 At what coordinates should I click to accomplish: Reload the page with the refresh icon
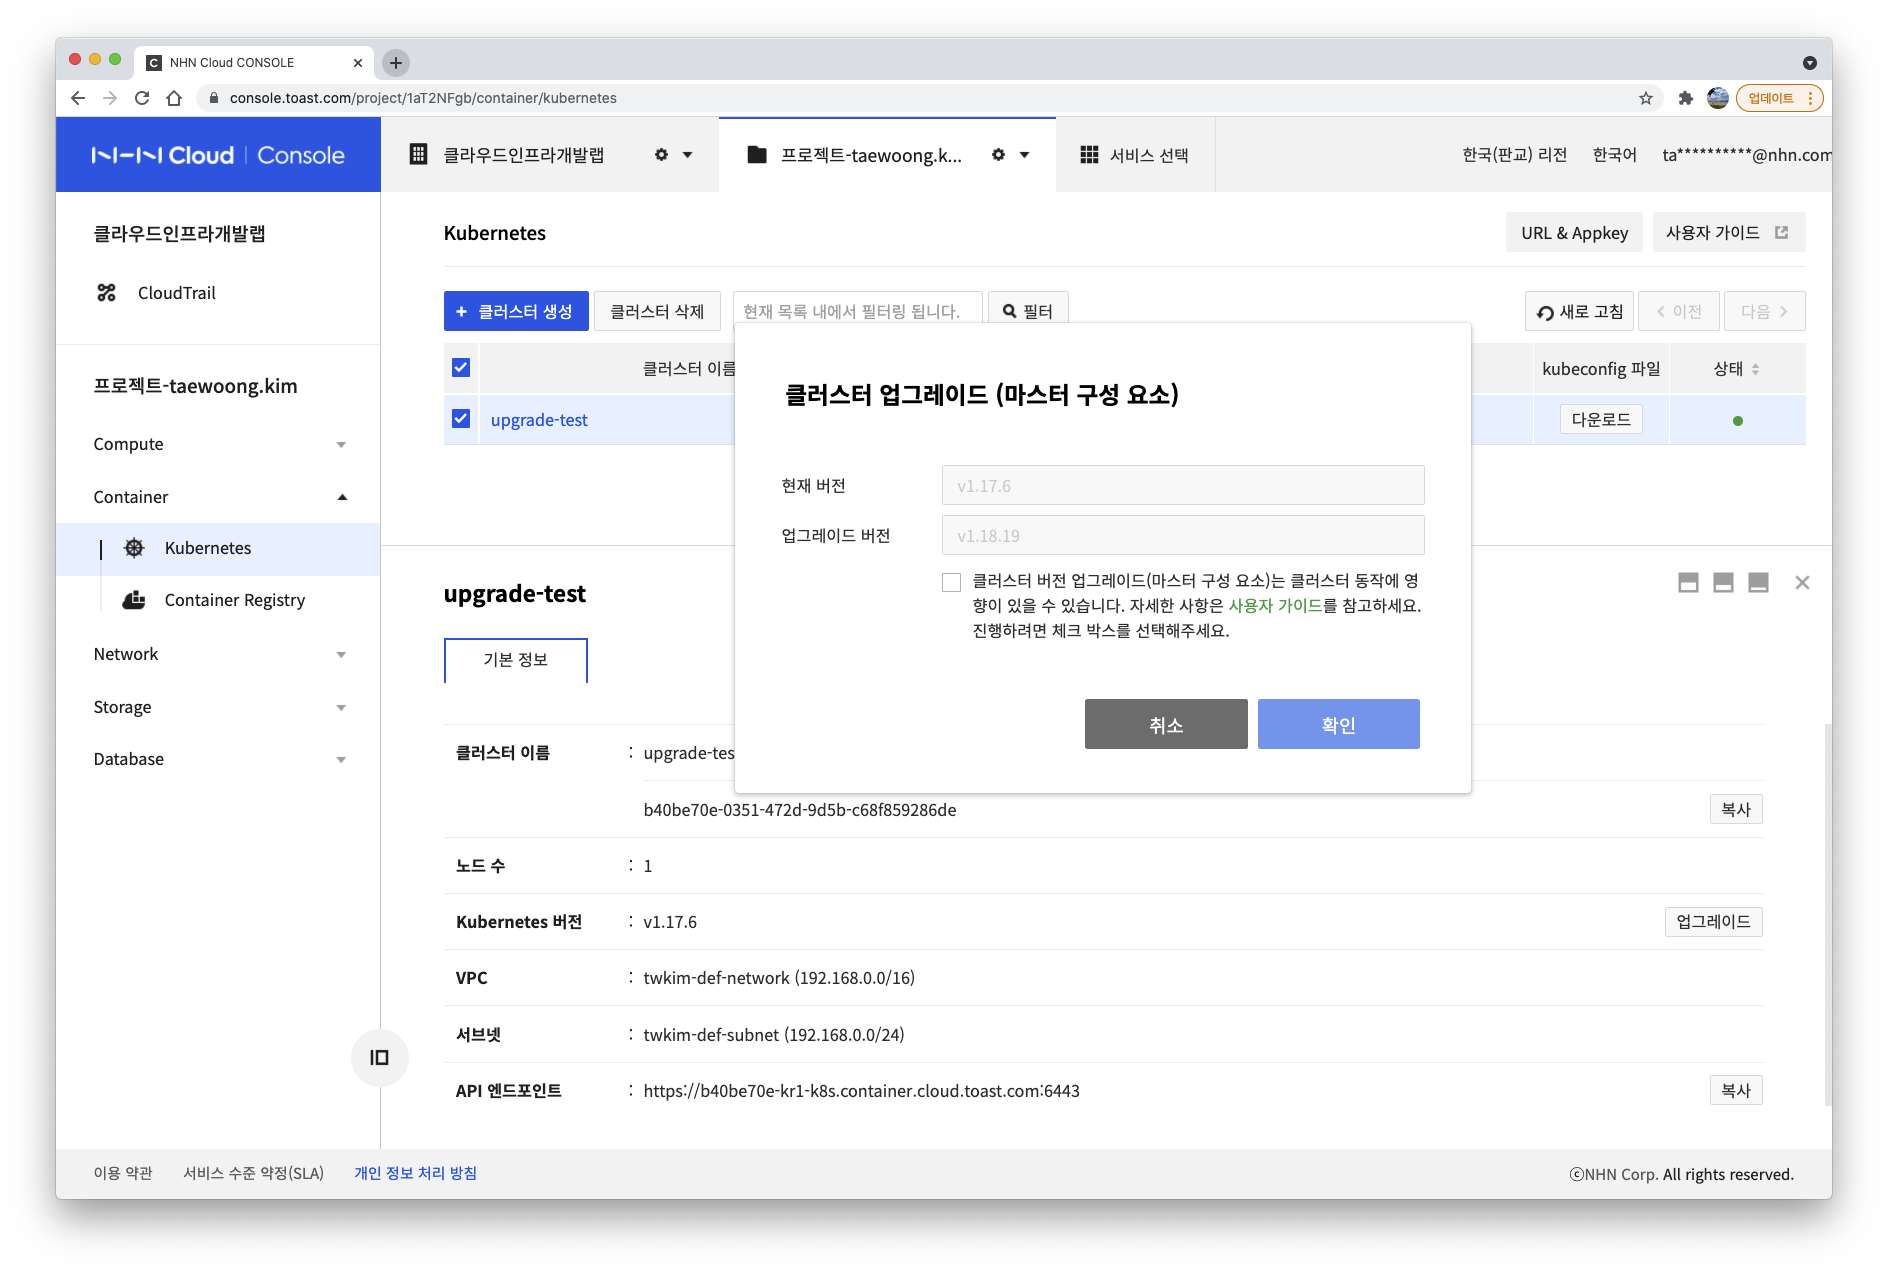tap(142, 98)
